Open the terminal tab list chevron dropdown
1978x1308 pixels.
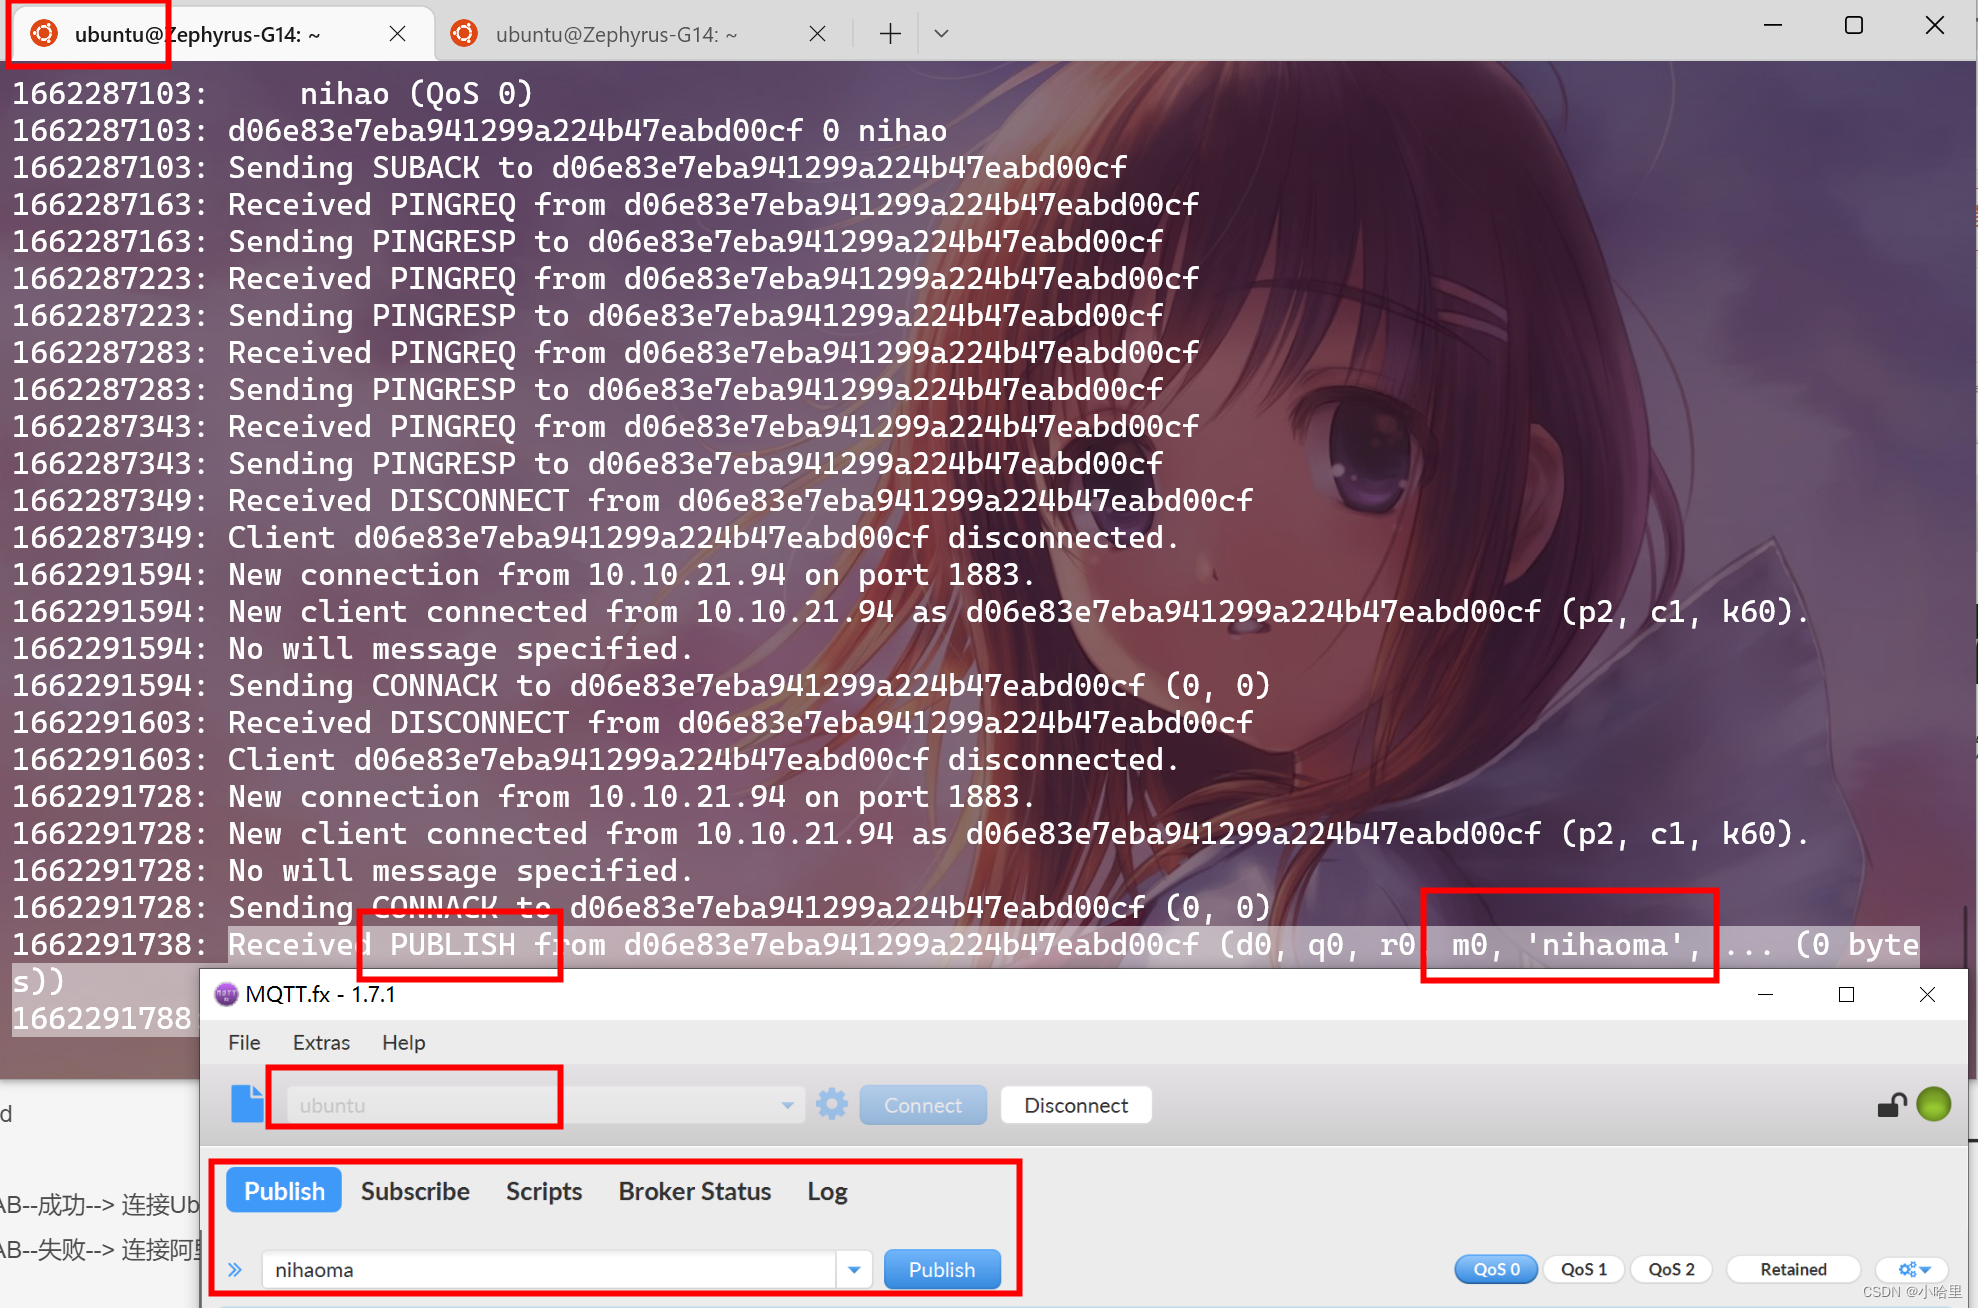coord(941,34)
